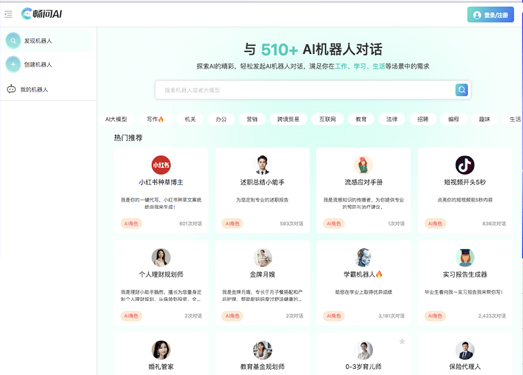Click AI角色 tag on 述职总结小能手 card
523x375 pixels.
point(232,224)
